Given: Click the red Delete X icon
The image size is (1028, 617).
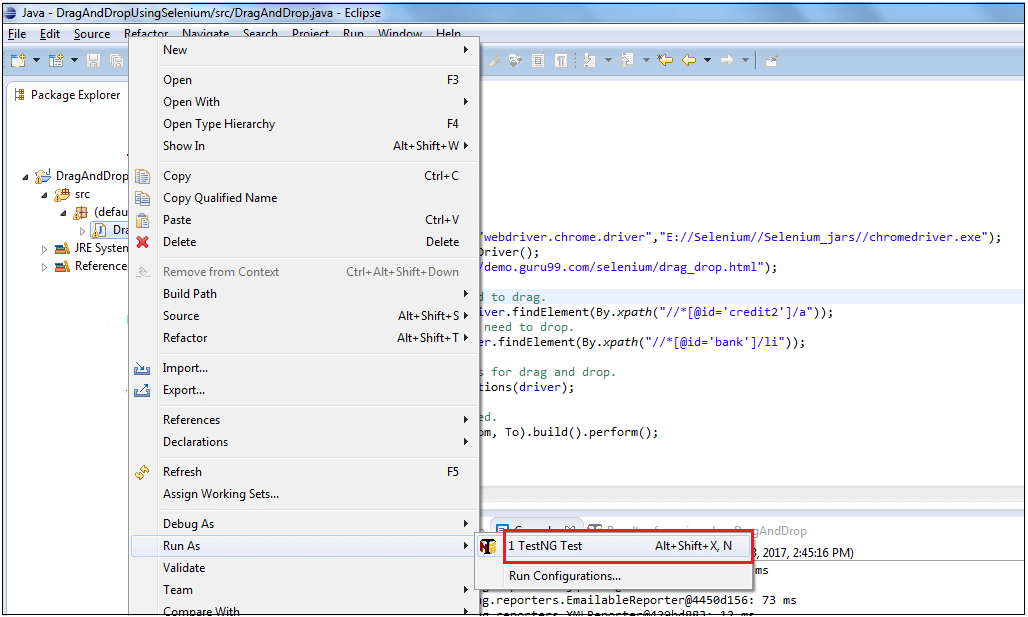Looking at the screenshot, I should pos(143,242).
